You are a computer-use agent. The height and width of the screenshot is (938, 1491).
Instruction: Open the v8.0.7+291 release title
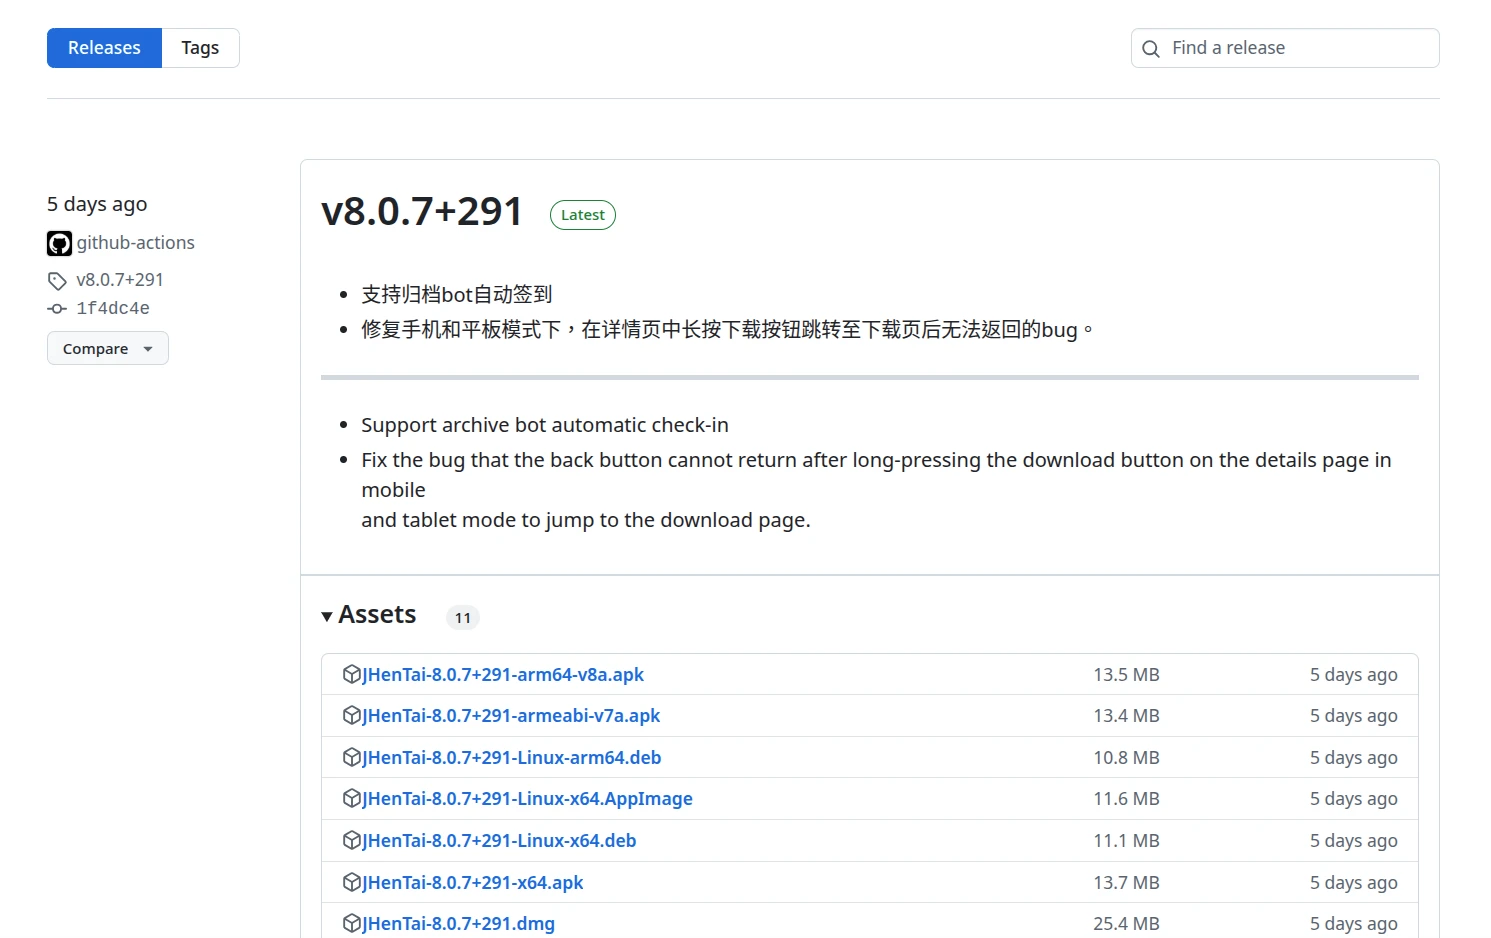421,212
